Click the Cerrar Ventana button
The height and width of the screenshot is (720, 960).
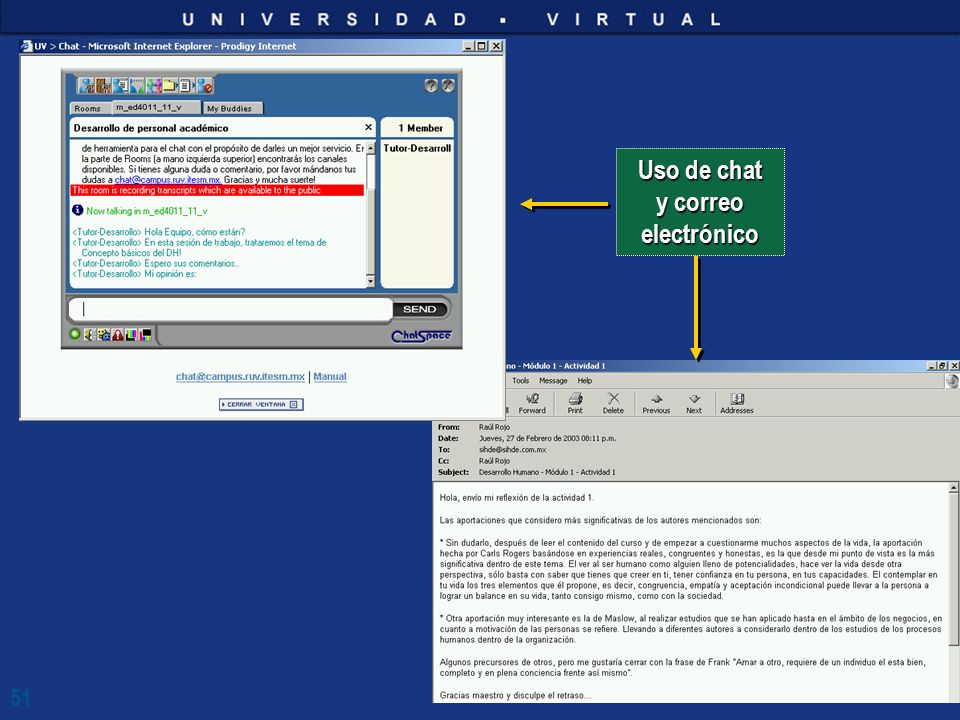click(261, 404)
